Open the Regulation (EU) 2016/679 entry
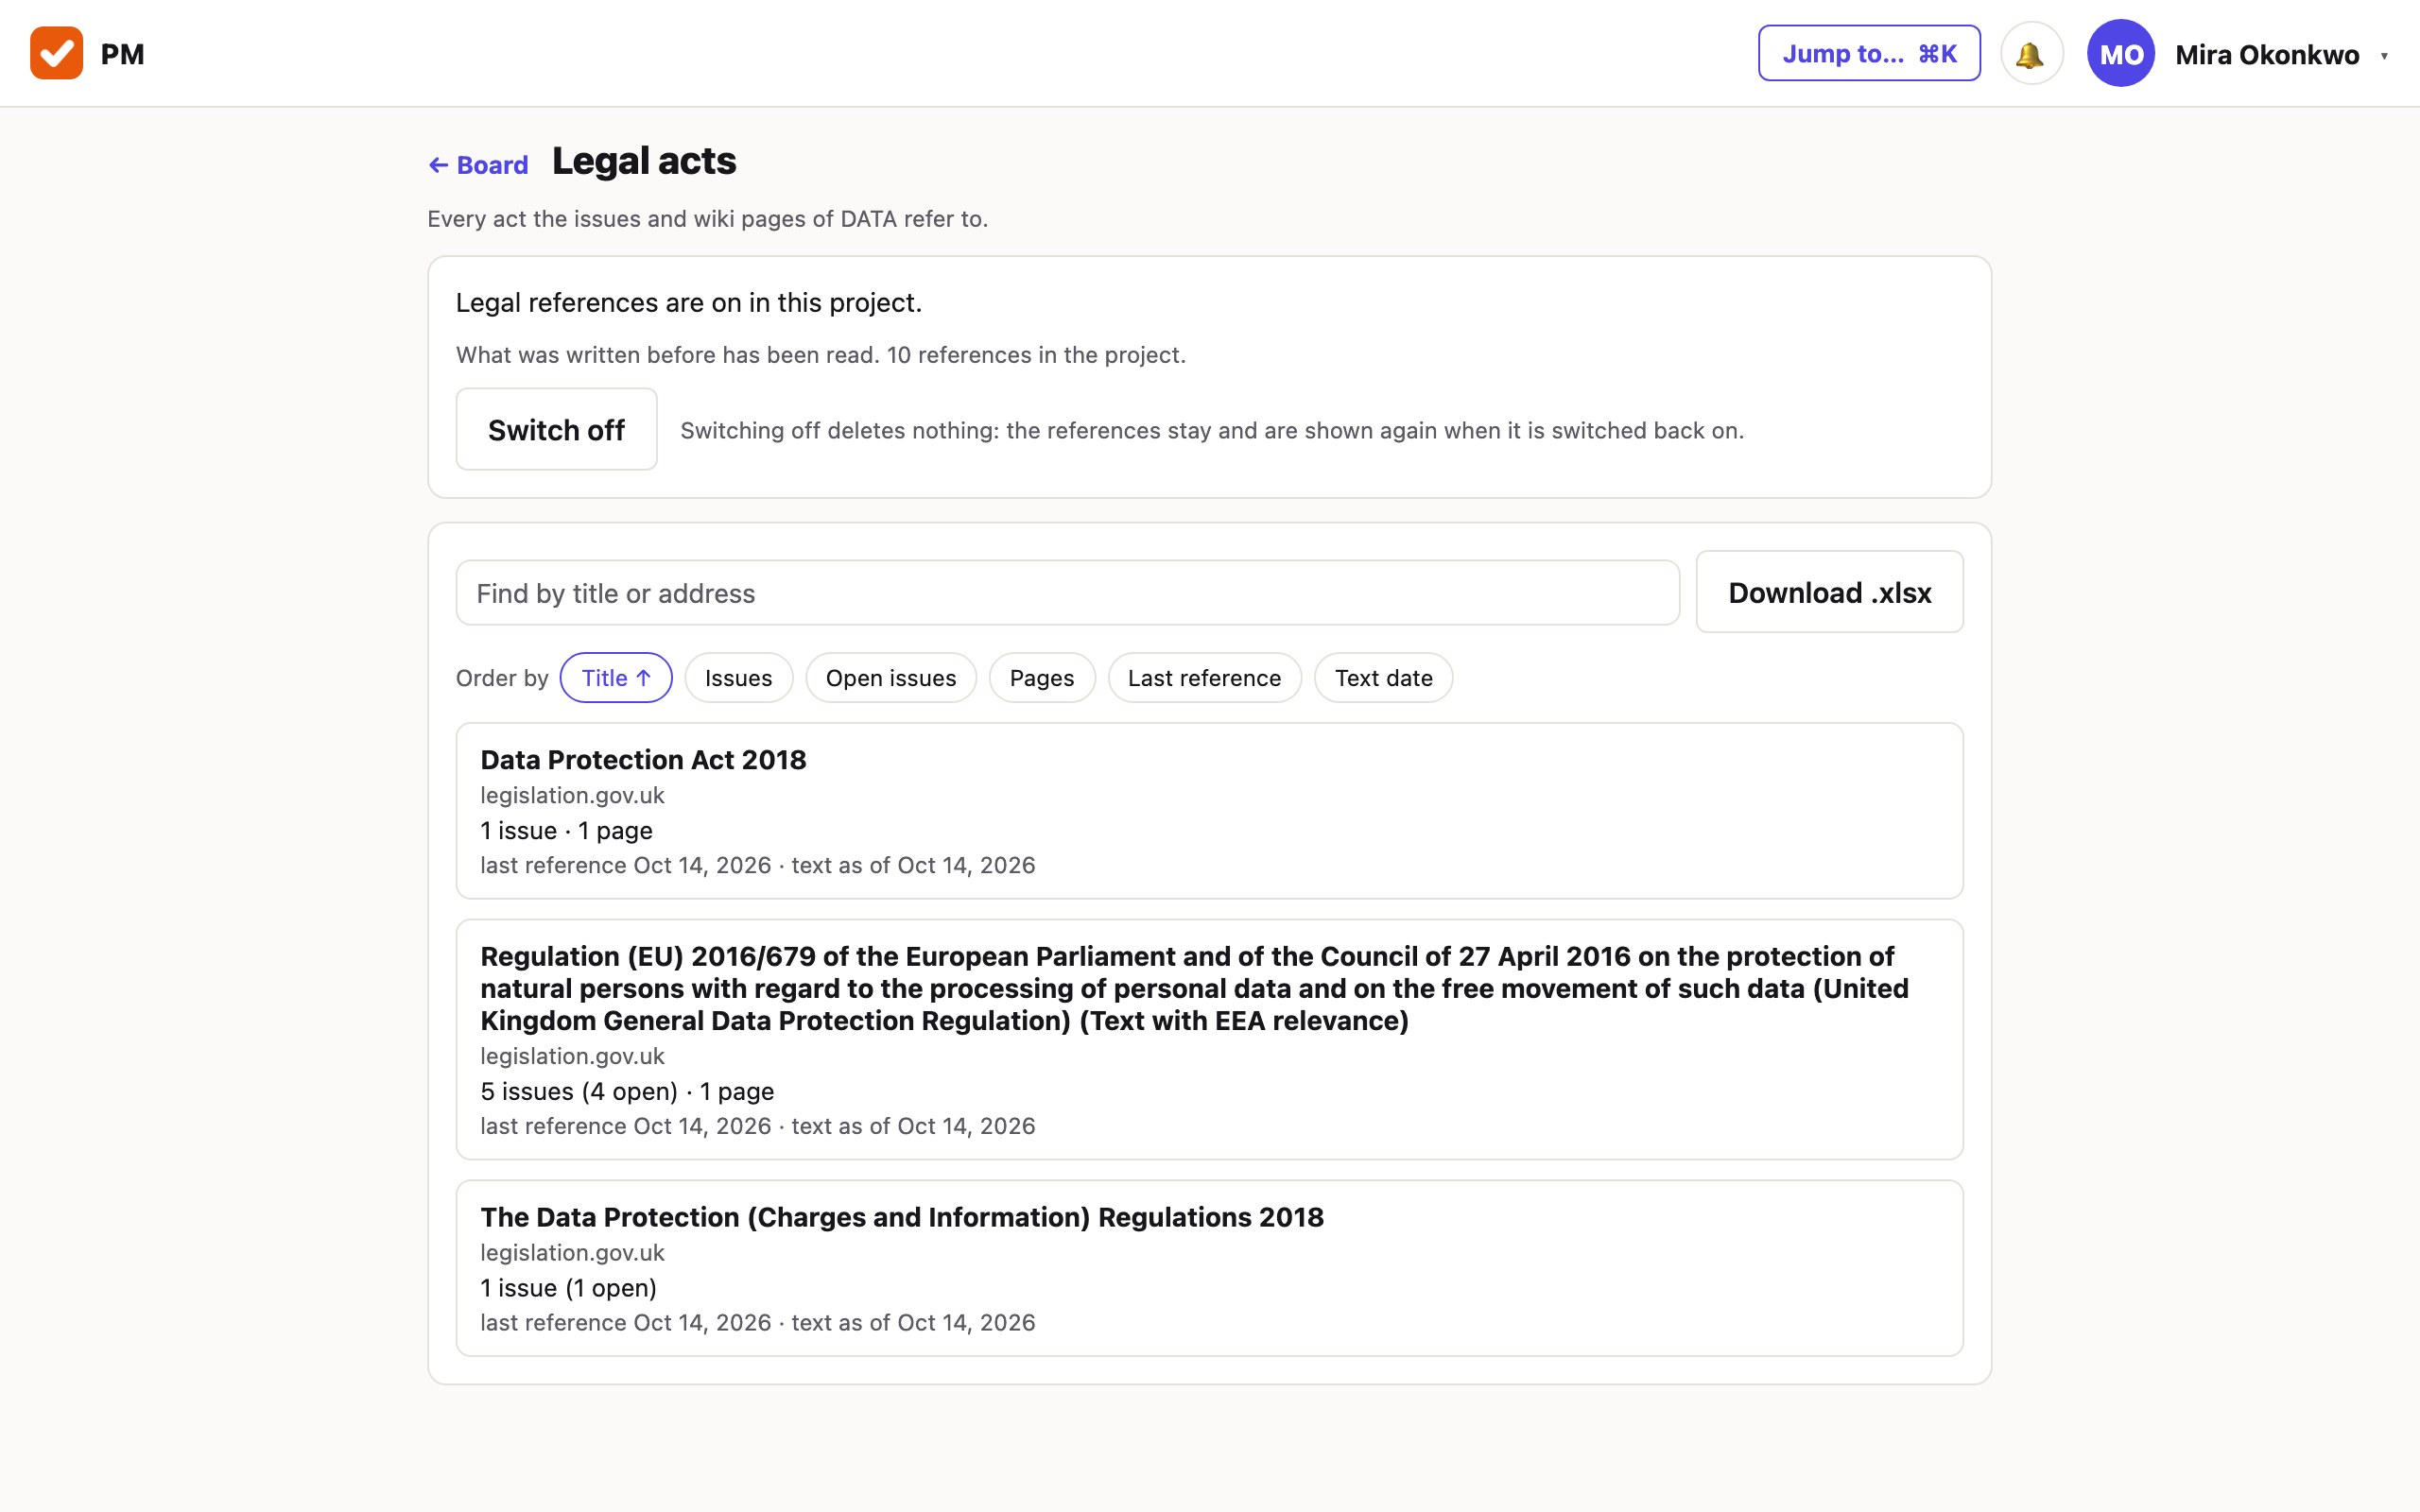 click(1209, 1040)
